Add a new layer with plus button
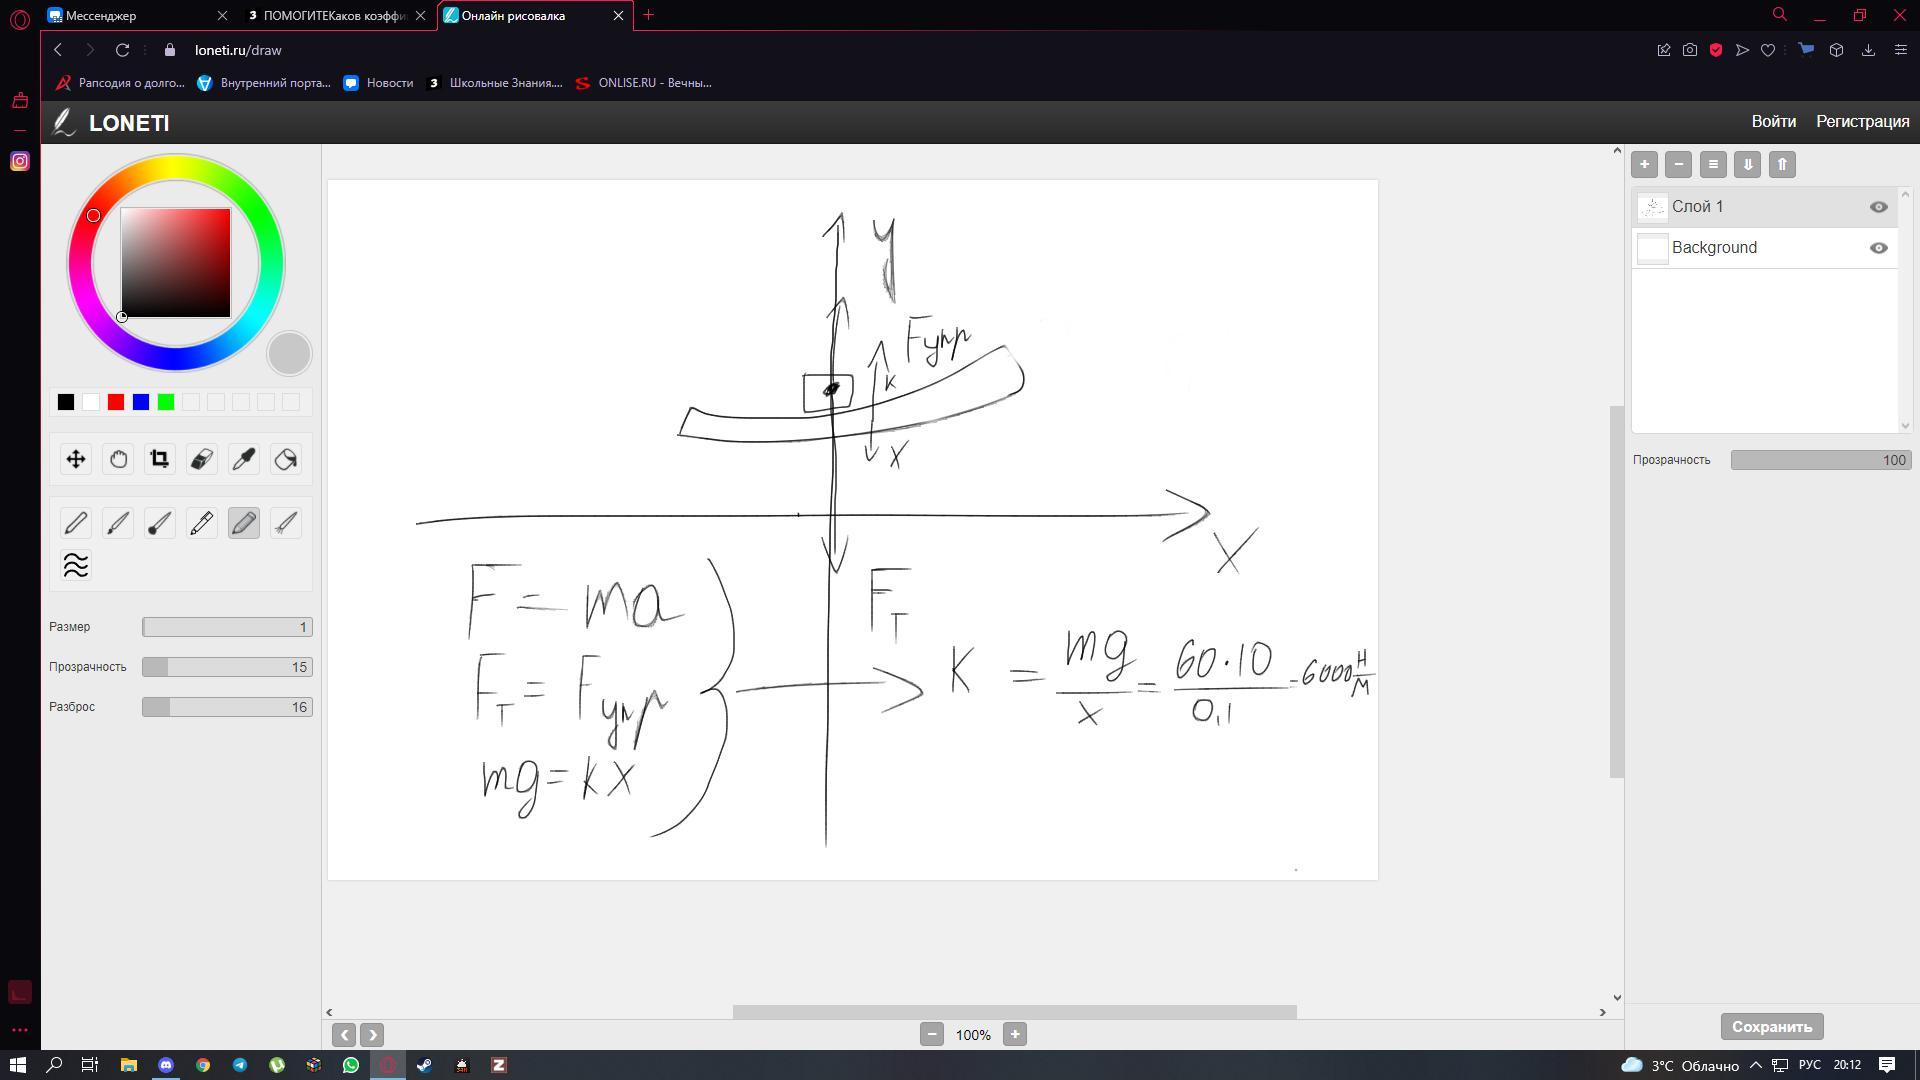1920x1080 pixels. [x=1644, y=164]
